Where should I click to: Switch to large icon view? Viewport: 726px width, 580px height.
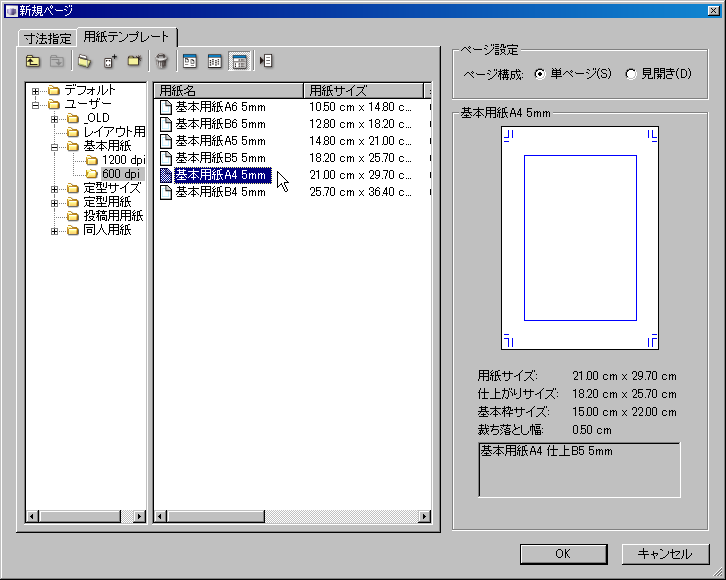(x=190, y=61)
